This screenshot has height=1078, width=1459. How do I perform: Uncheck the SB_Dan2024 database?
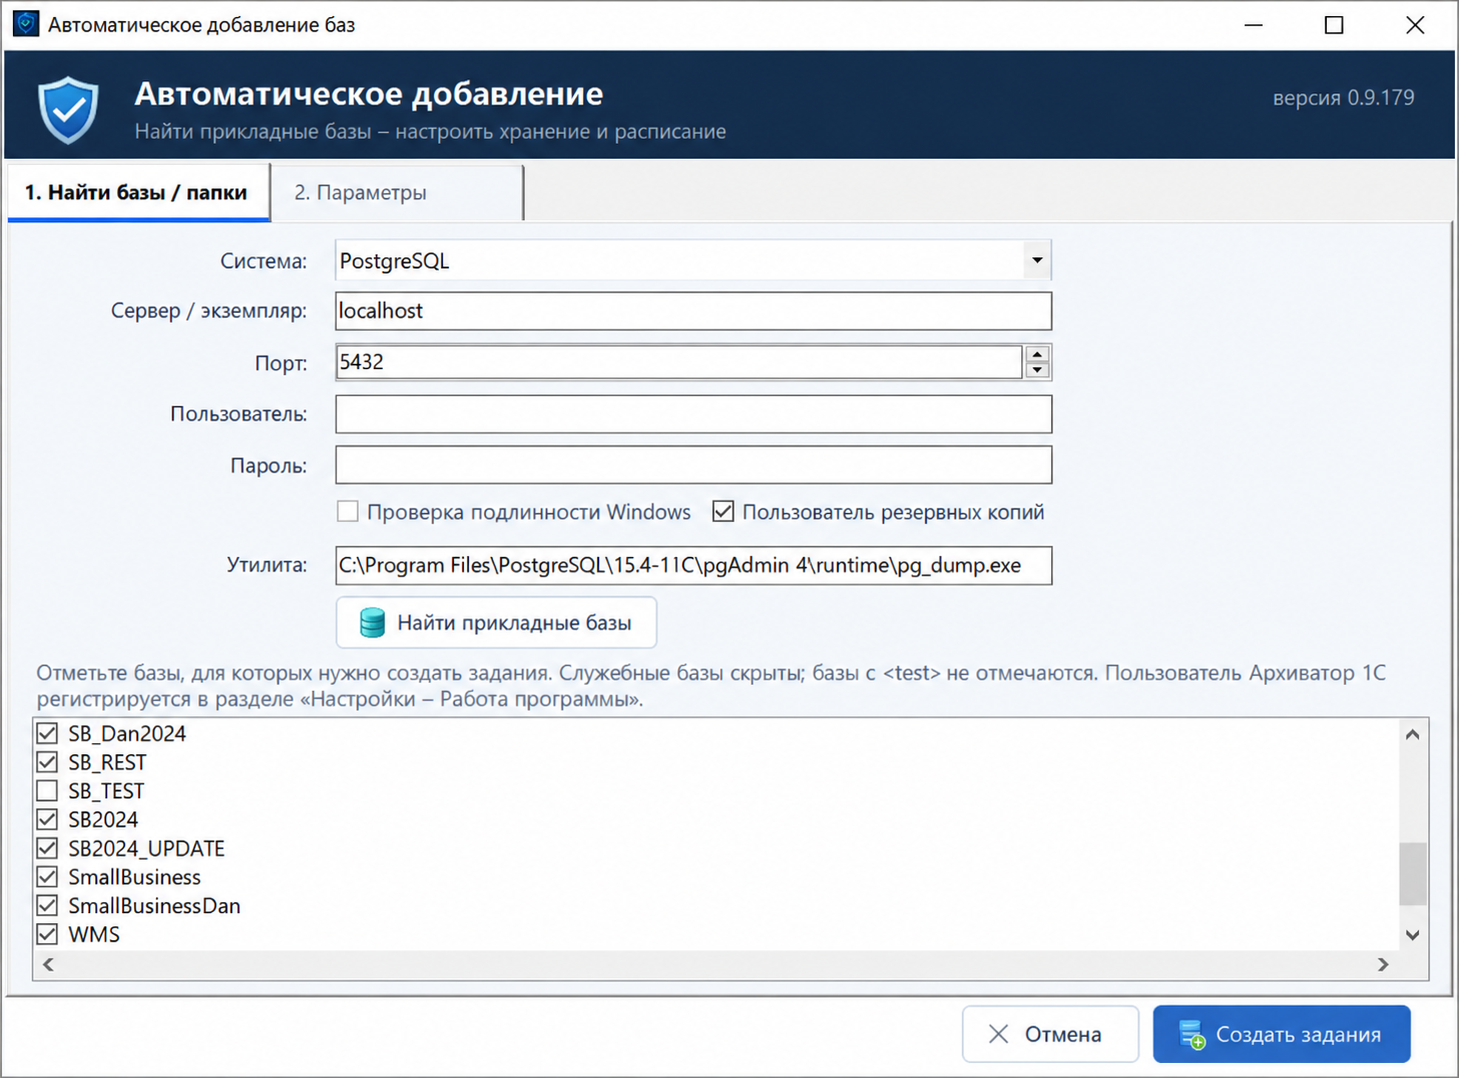[47, 734]
